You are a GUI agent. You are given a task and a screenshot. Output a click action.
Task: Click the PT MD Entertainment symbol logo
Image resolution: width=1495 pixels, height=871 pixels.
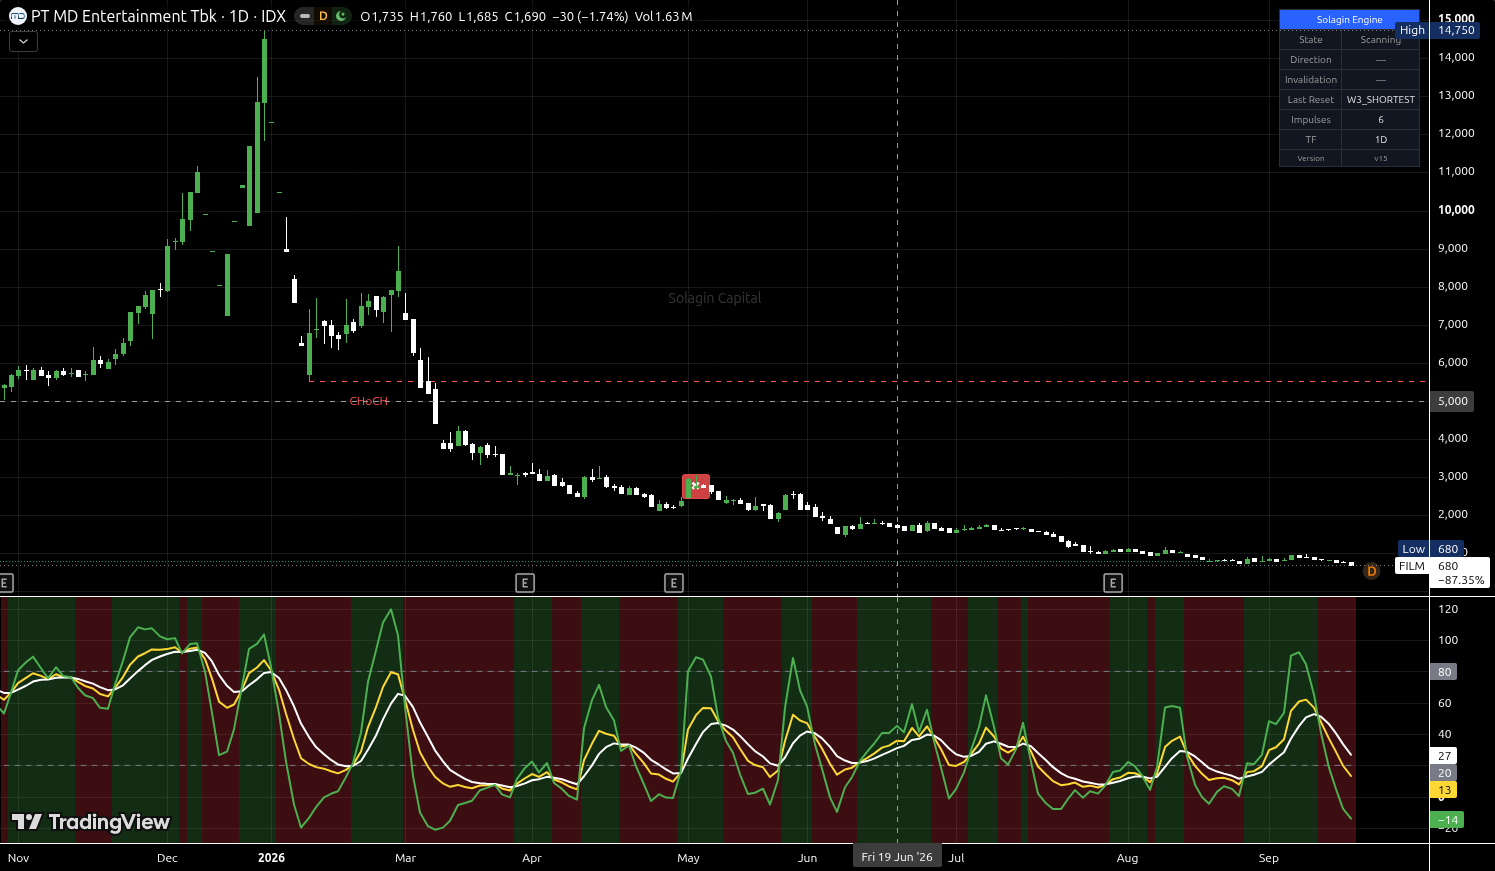pyautogui.click(x=18, y=16)
